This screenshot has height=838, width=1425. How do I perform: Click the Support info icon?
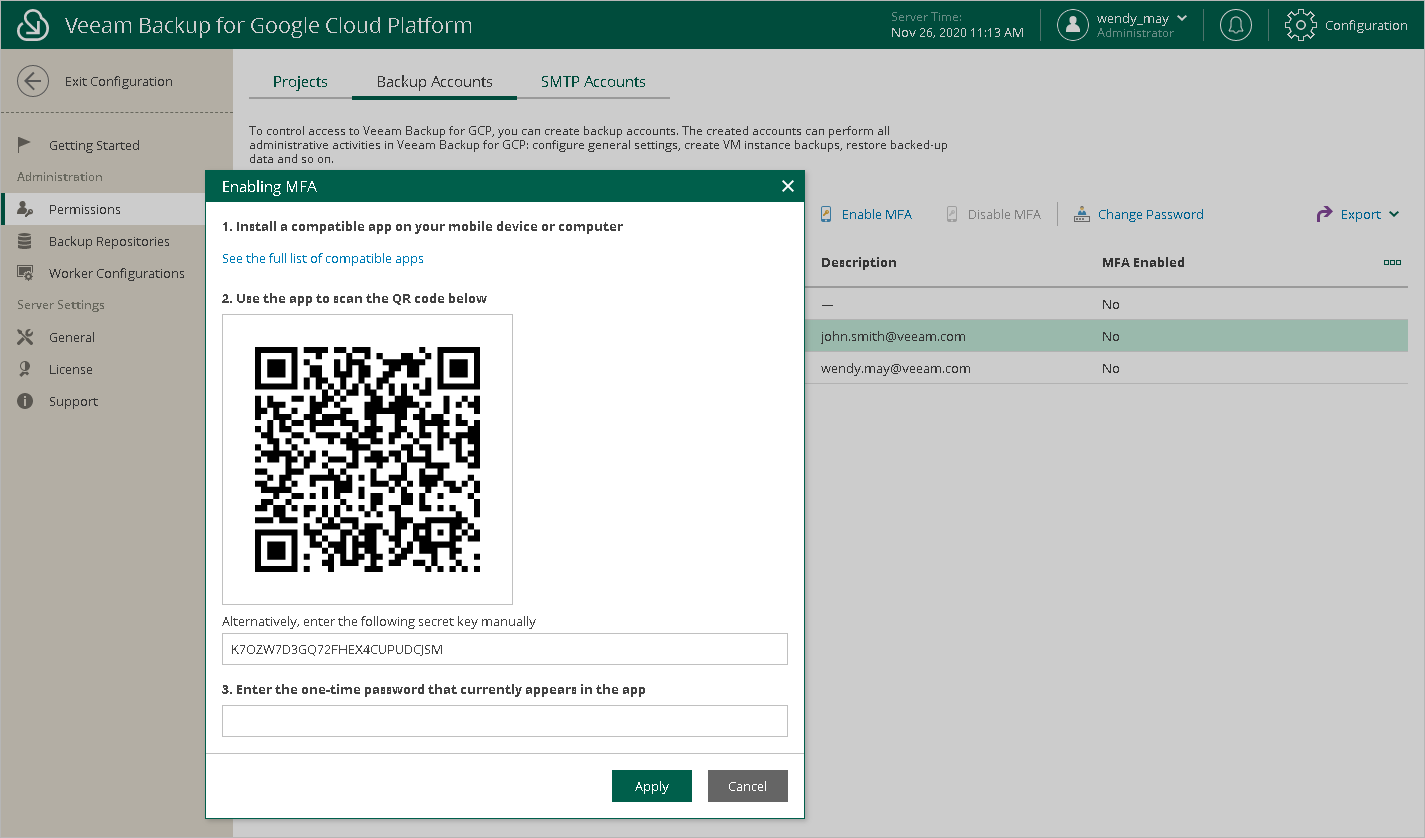click(25, 401)
